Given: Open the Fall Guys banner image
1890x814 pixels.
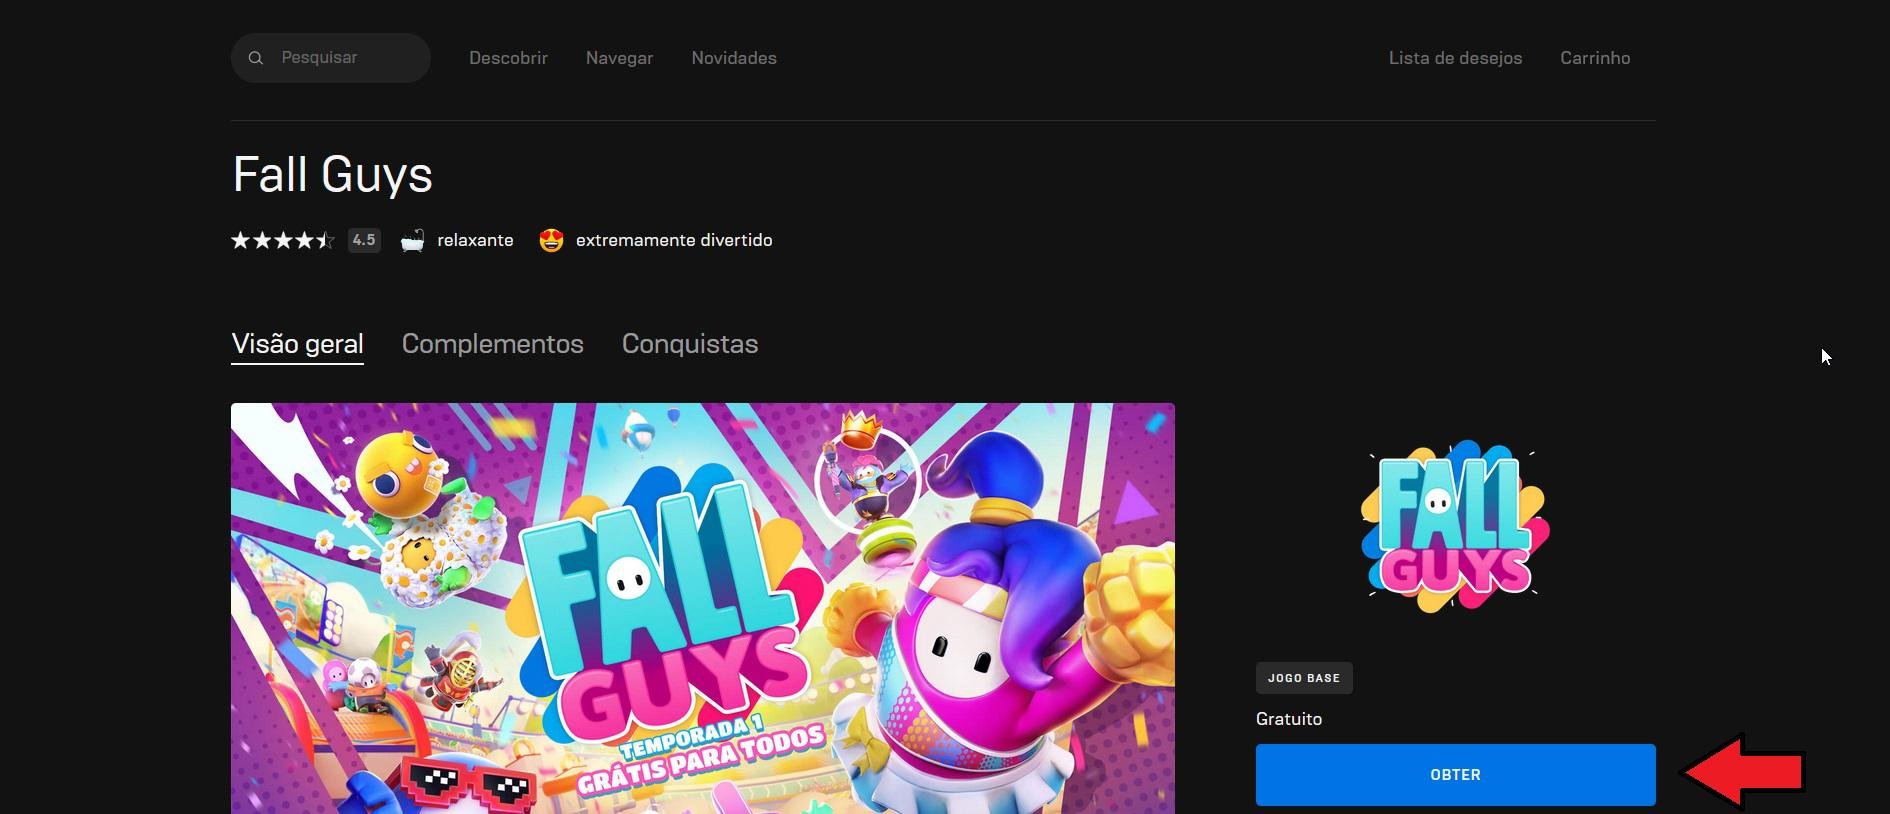Looking at the screenshot, I should point(703,608).
